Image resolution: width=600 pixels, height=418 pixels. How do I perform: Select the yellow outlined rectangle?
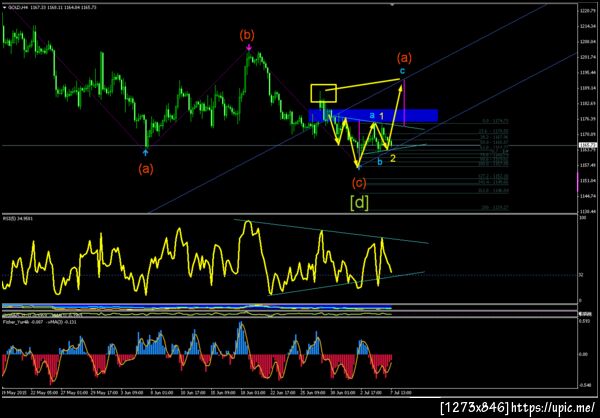324,93
